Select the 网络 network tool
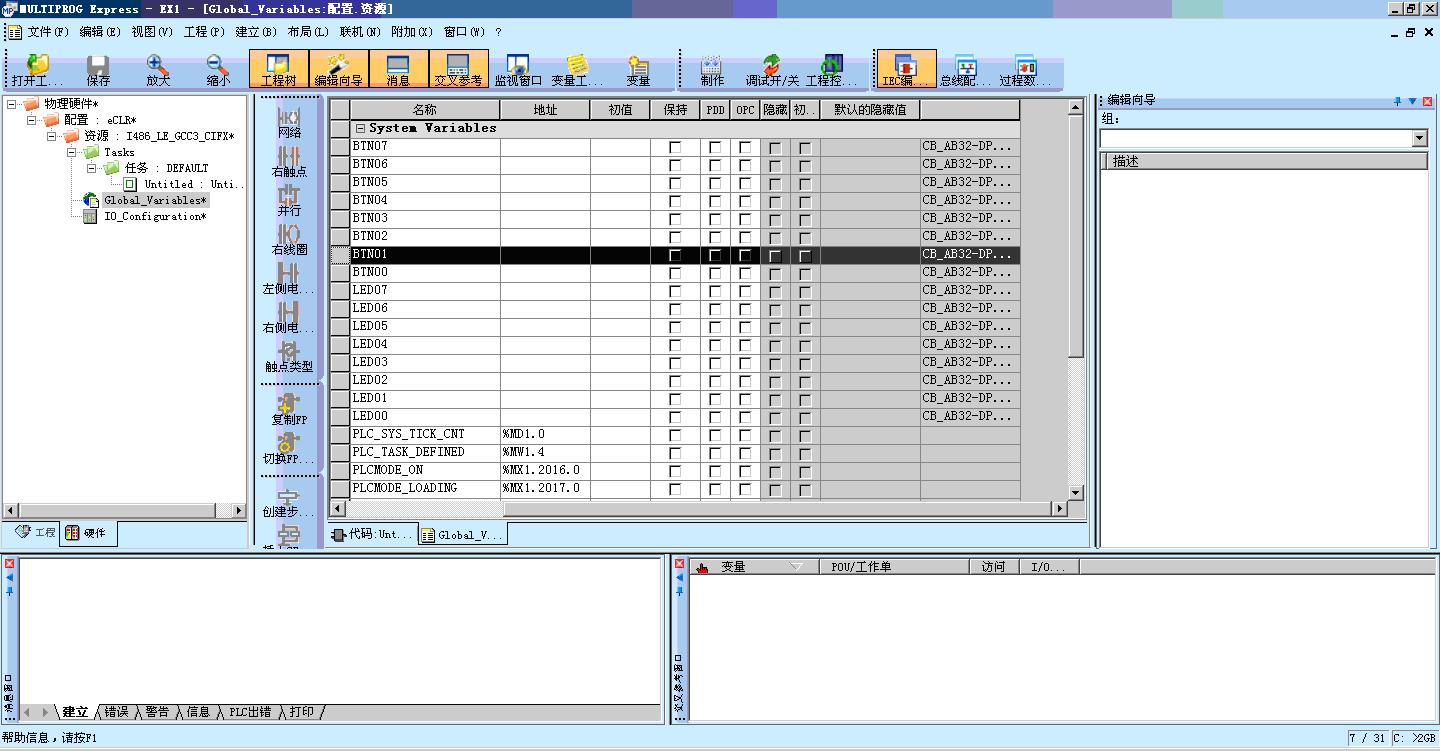This screenshot has width=1440, height=751. click(289, 120)
